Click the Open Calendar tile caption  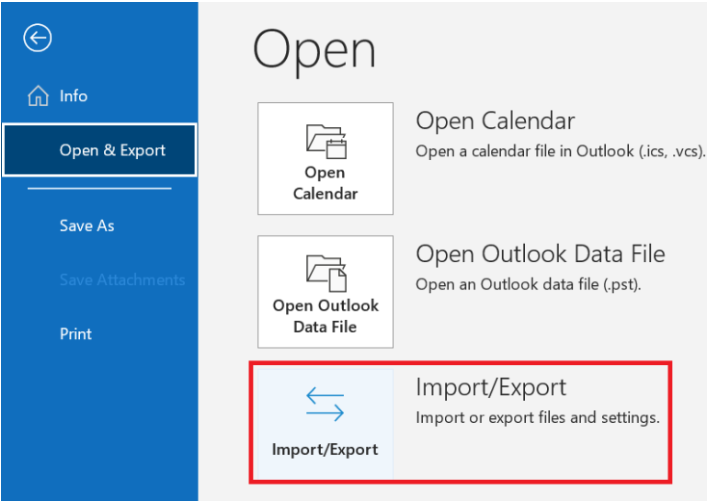[326, 183]
